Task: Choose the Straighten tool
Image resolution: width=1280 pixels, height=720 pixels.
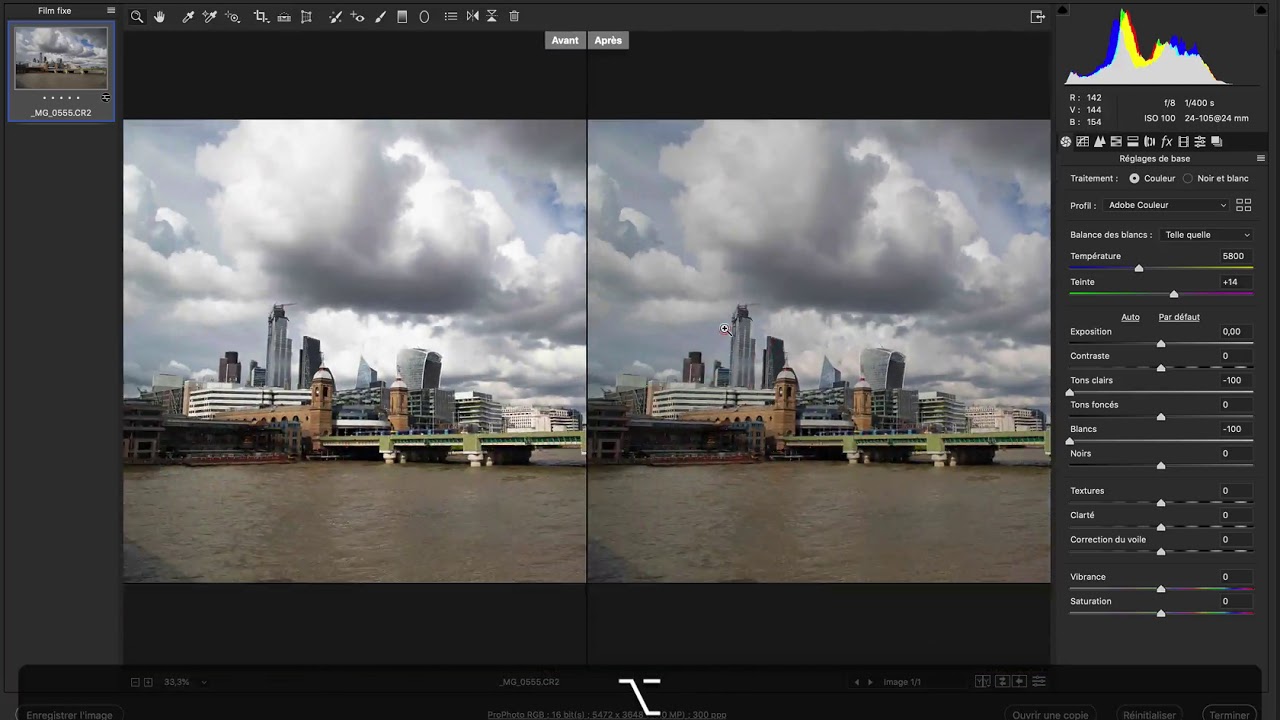Action: point(284,17)
